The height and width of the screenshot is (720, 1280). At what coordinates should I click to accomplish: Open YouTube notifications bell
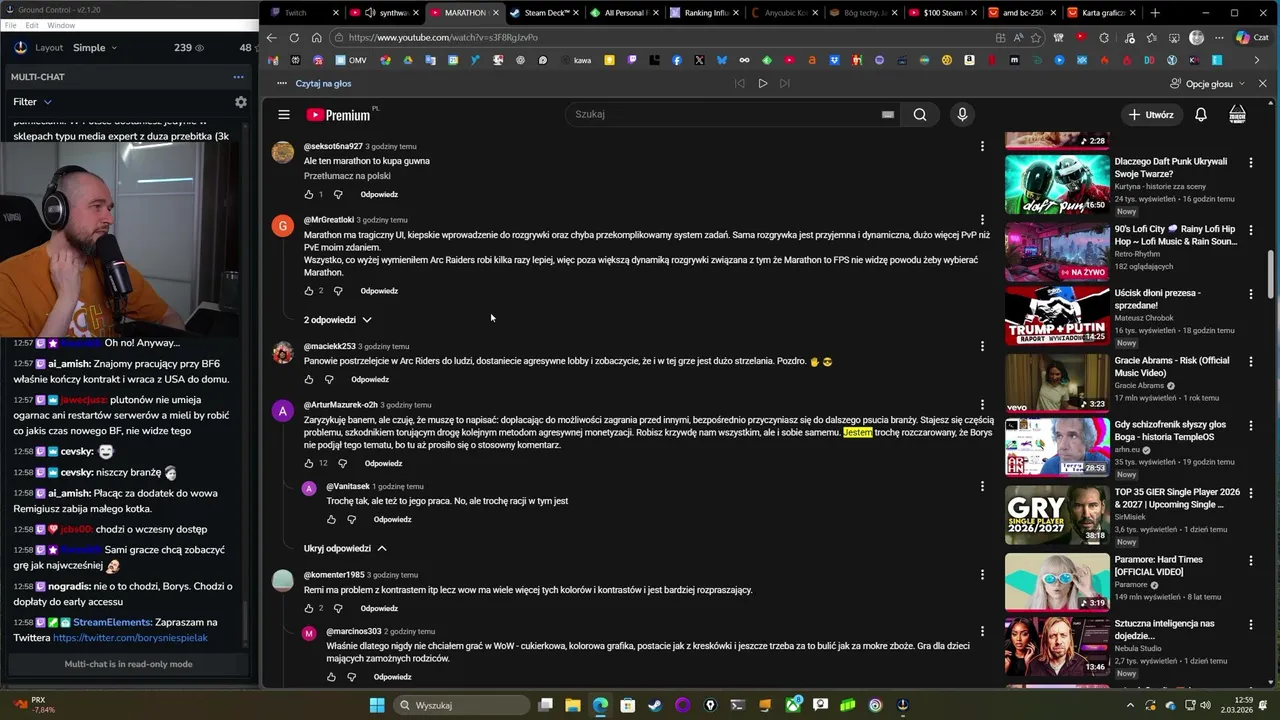1201,115
